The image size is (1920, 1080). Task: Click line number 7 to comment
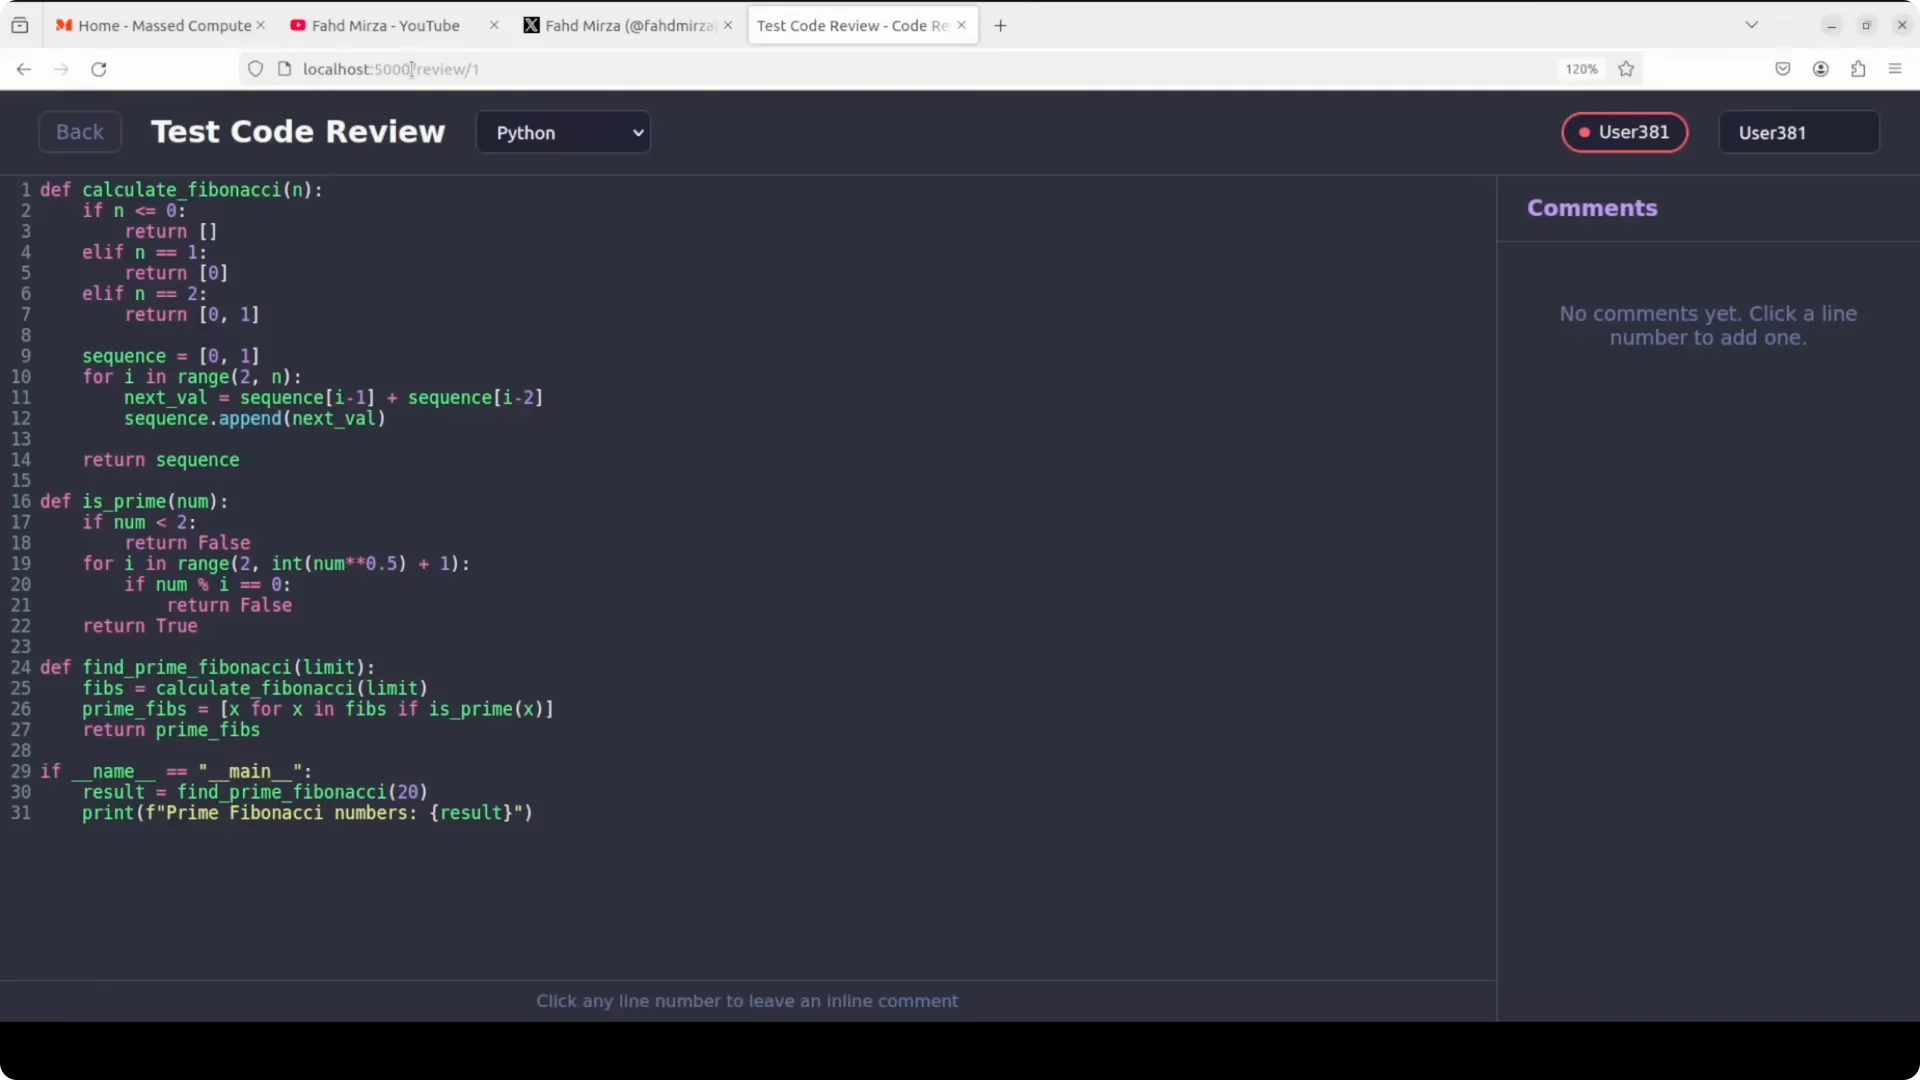tap(26, 315)
